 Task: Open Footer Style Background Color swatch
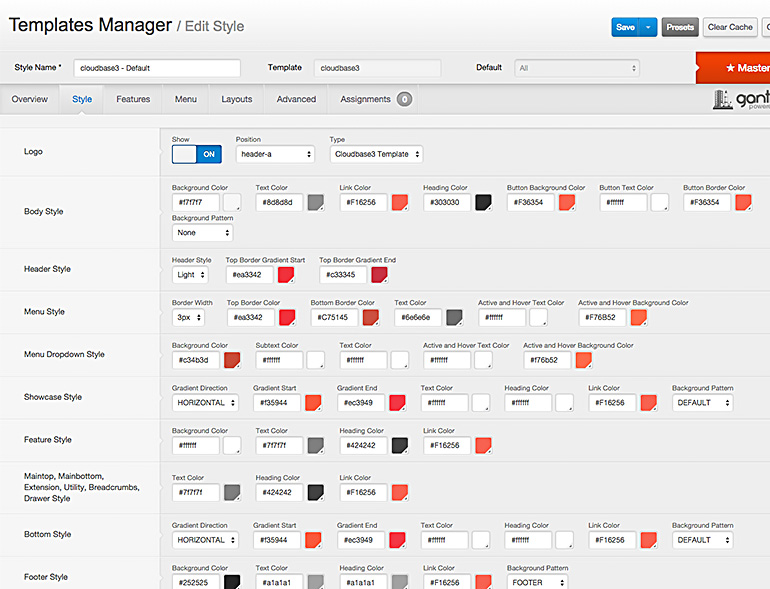232,582
